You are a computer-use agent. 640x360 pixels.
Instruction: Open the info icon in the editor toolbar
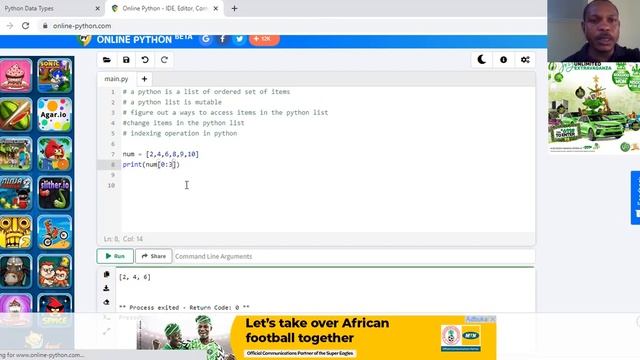point(503,60)
